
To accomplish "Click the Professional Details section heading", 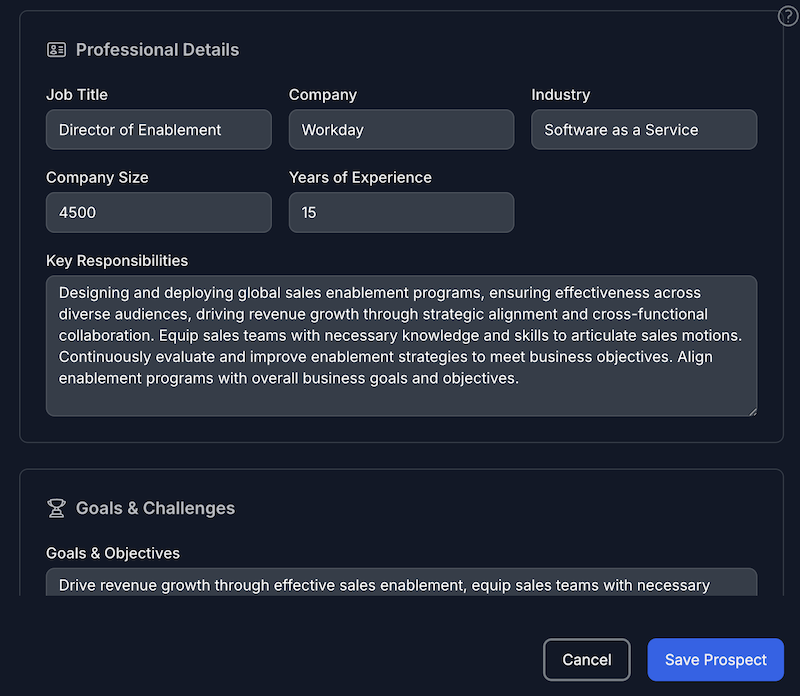I will [157, 49].
